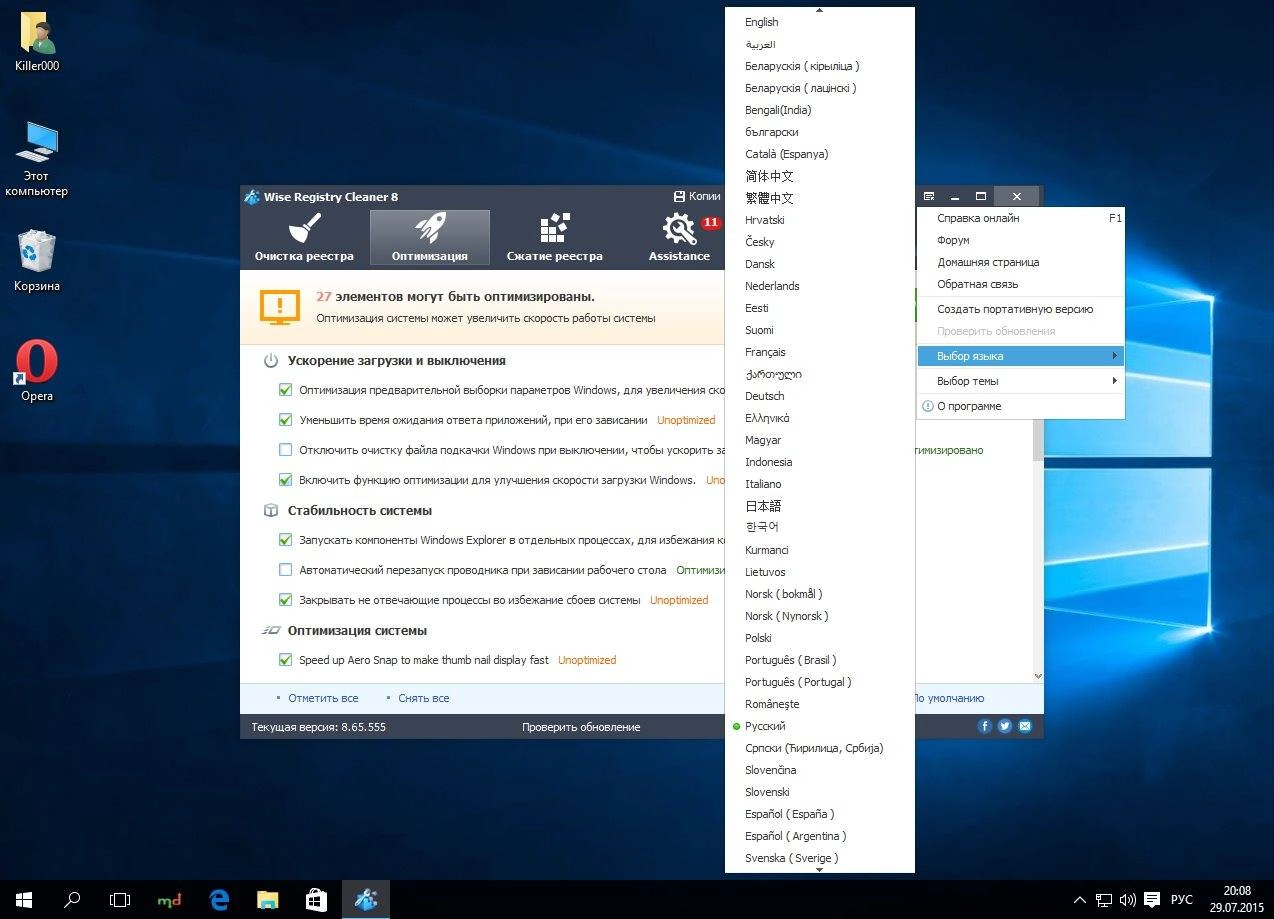Show hidden tray icons chevron
Viewport: 1274px width, 919px height.
click(x=1080, y=900)
